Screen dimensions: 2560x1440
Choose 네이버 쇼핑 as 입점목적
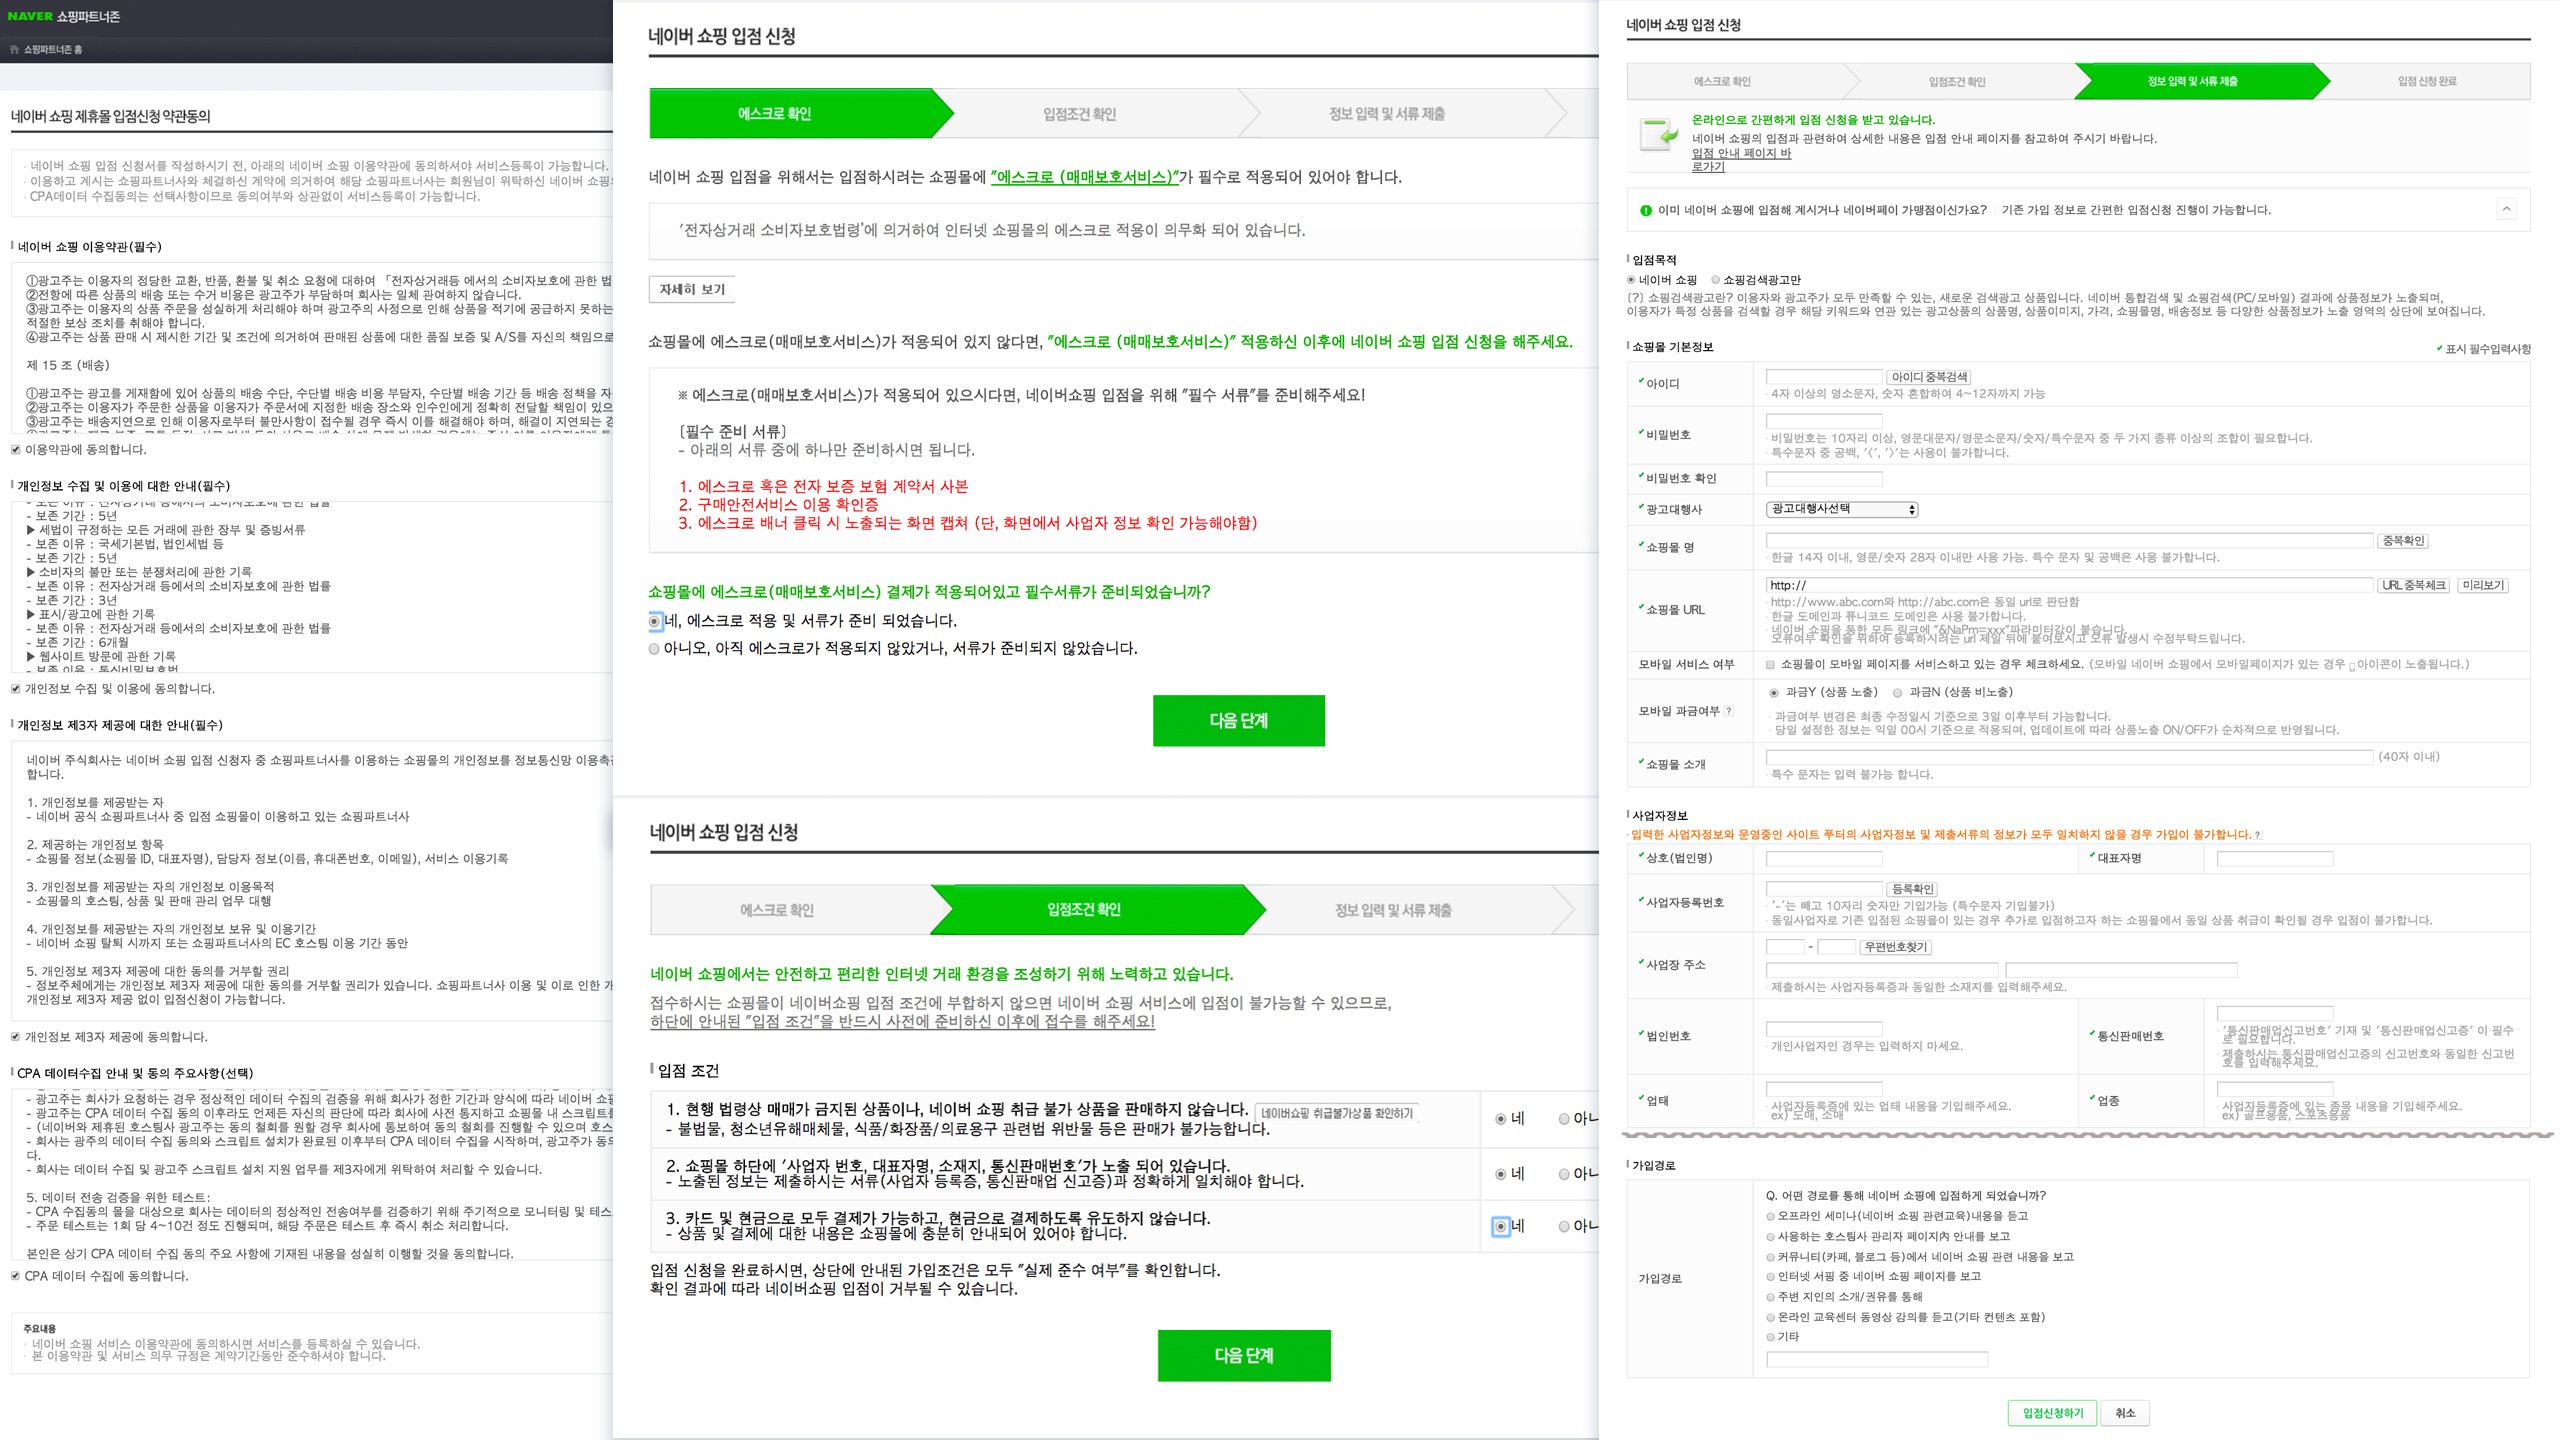click(1631, 280)
